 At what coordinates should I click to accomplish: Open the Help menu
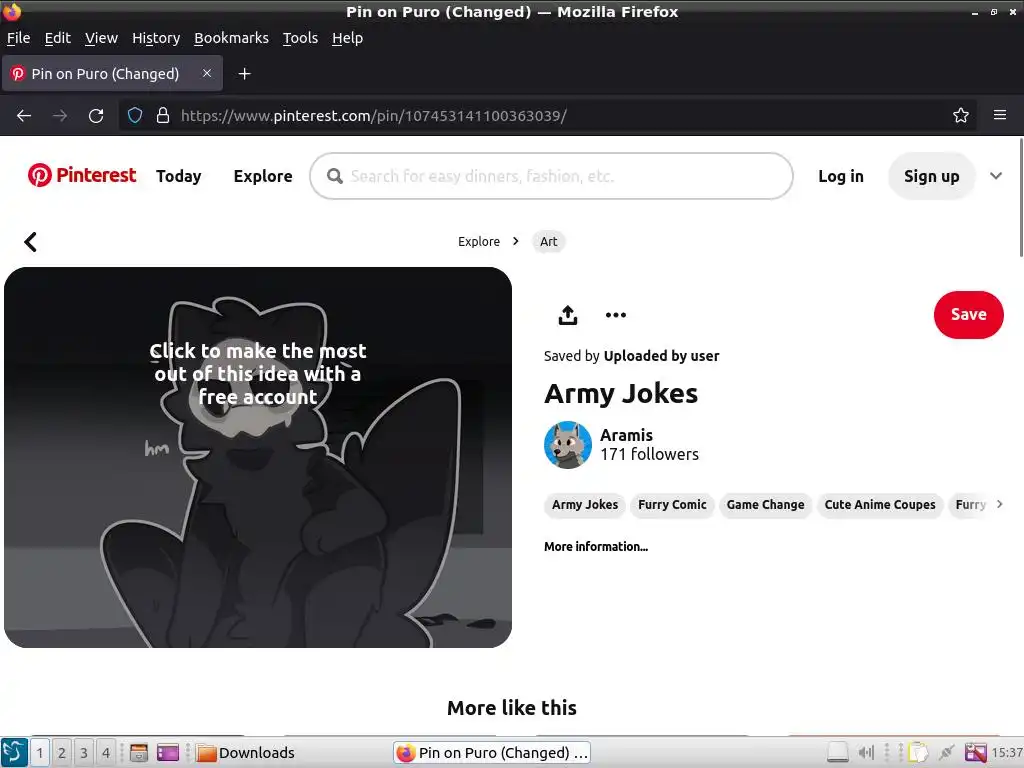coord(347,38)
